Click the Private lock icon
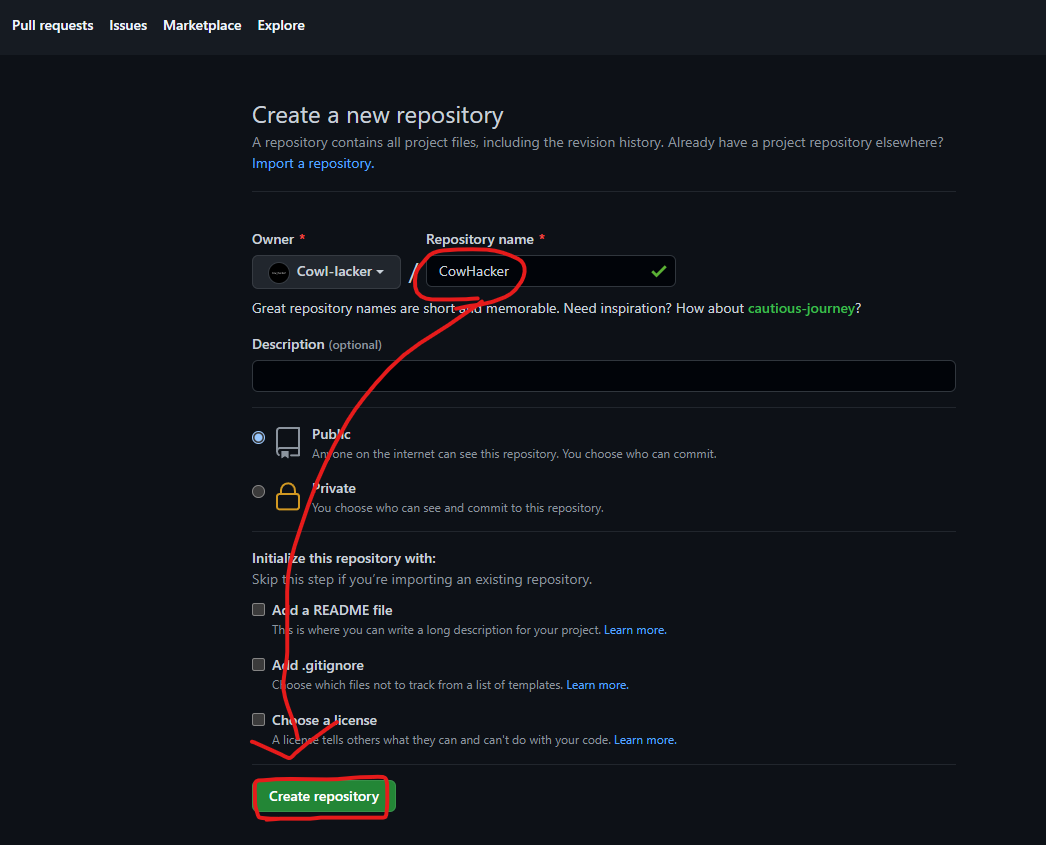This screenshot has height=845, width=1046. [288, 496]
